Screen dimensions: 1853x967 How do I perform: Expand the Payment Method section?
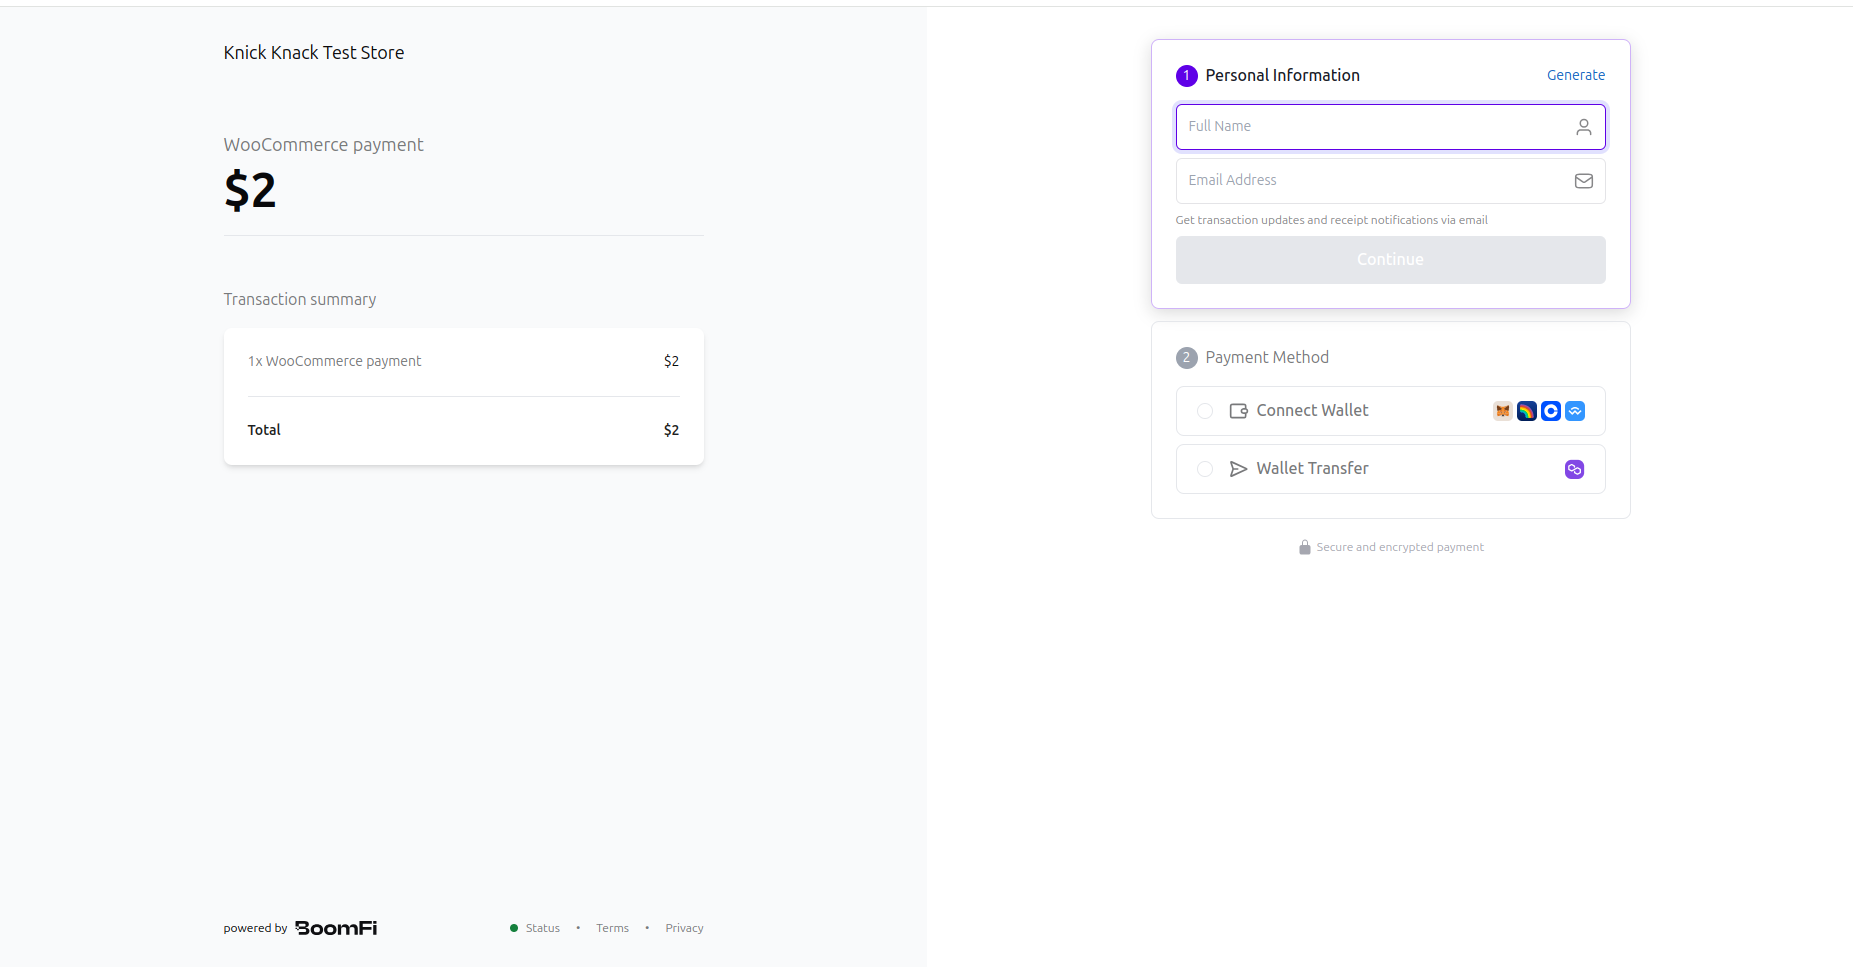click(1266, 357)
